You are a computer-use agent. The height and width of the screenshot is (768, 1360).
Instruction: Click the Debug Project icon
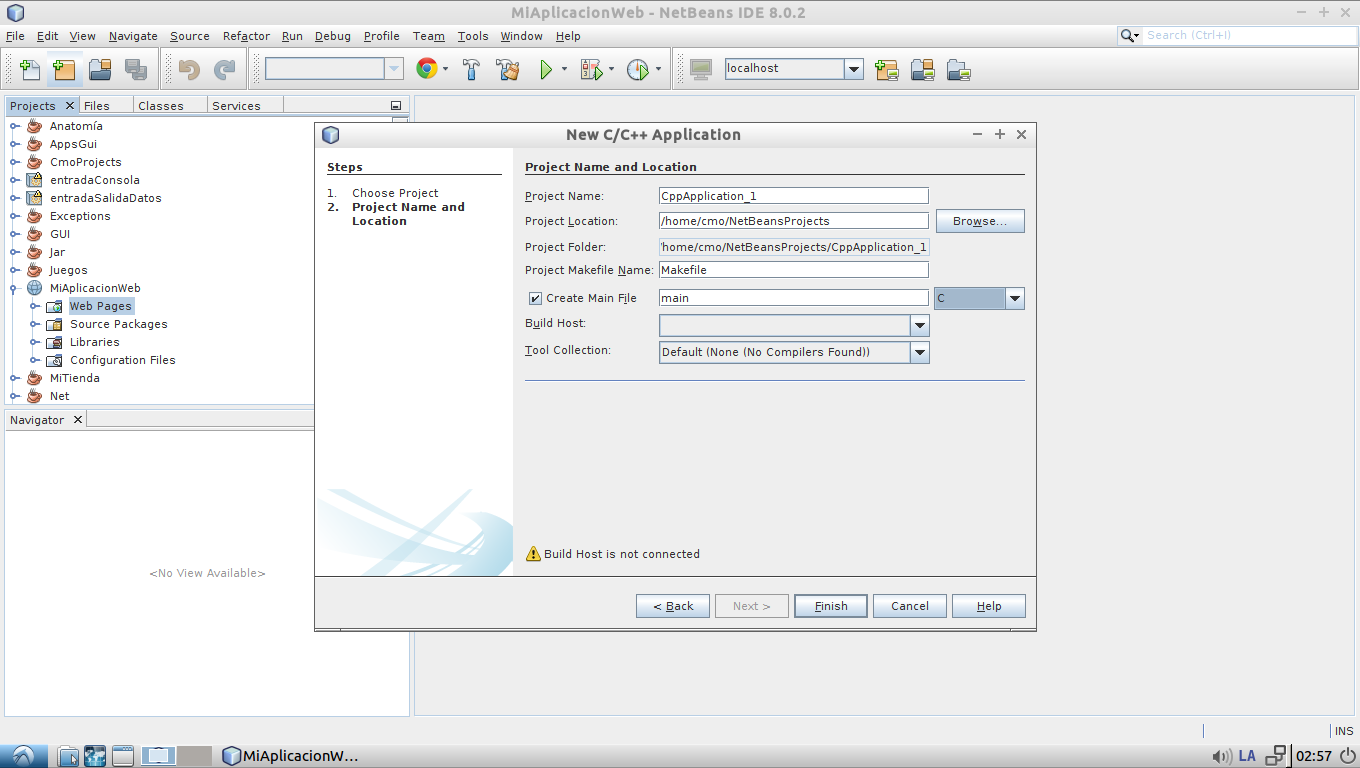point(592,69)
